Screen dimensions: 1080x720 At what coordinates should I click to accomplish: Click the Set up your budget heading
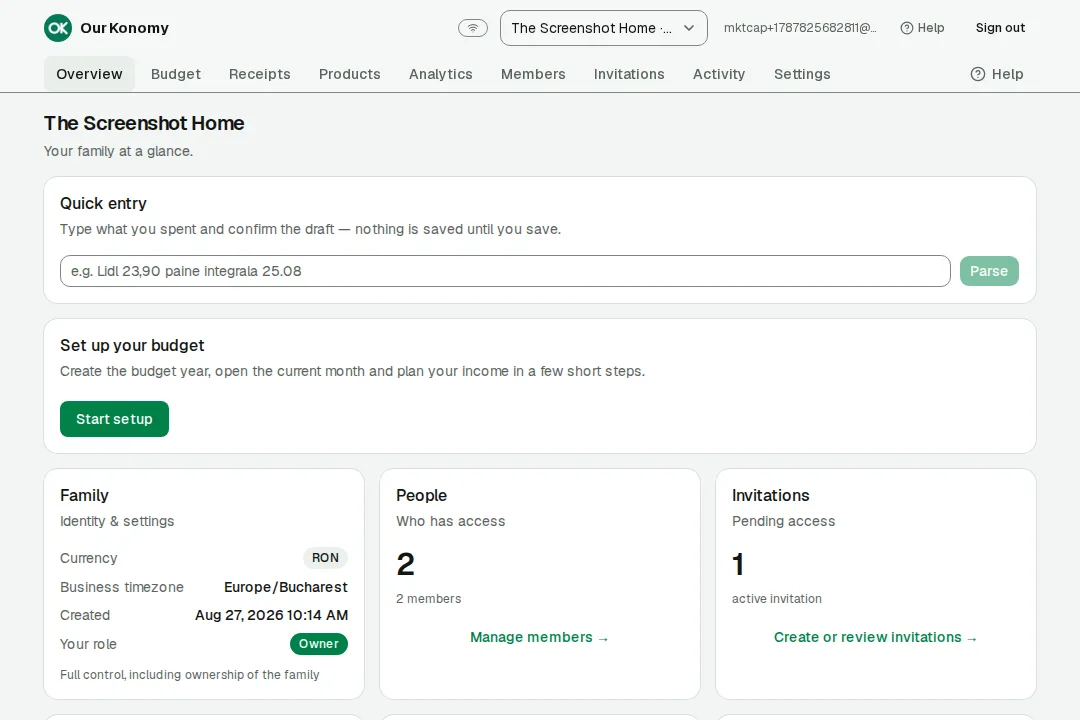tap(132, 345)
